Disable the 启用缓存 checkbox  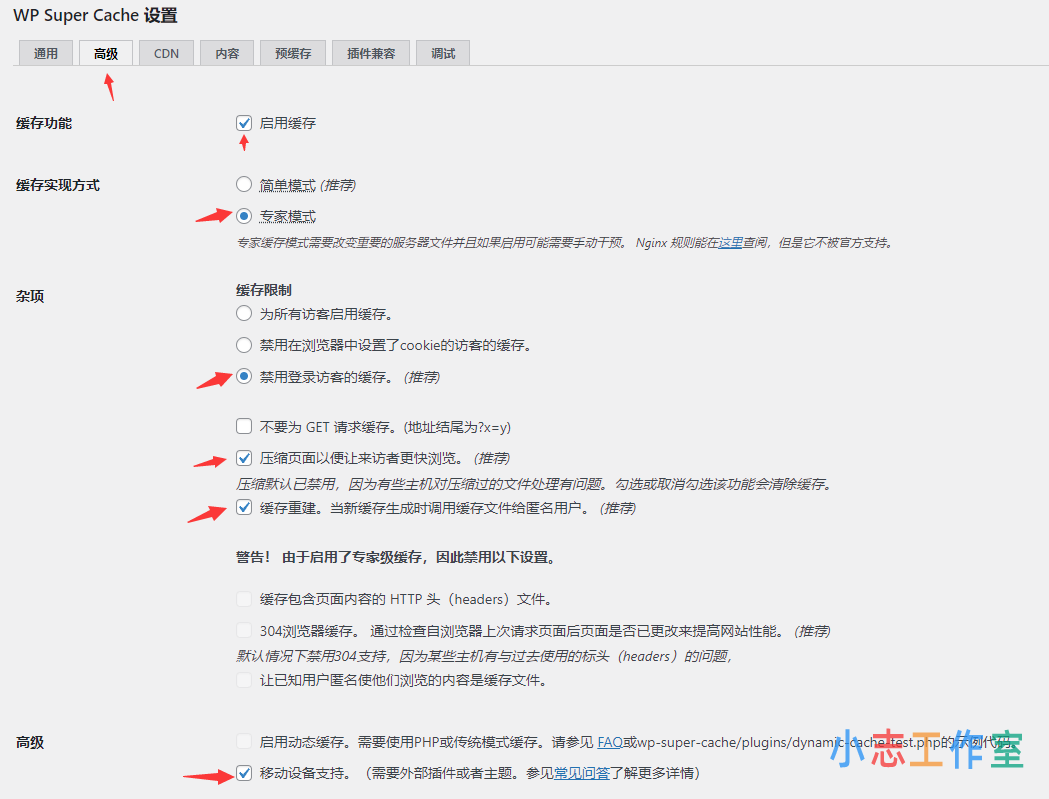tap(244, 122)
